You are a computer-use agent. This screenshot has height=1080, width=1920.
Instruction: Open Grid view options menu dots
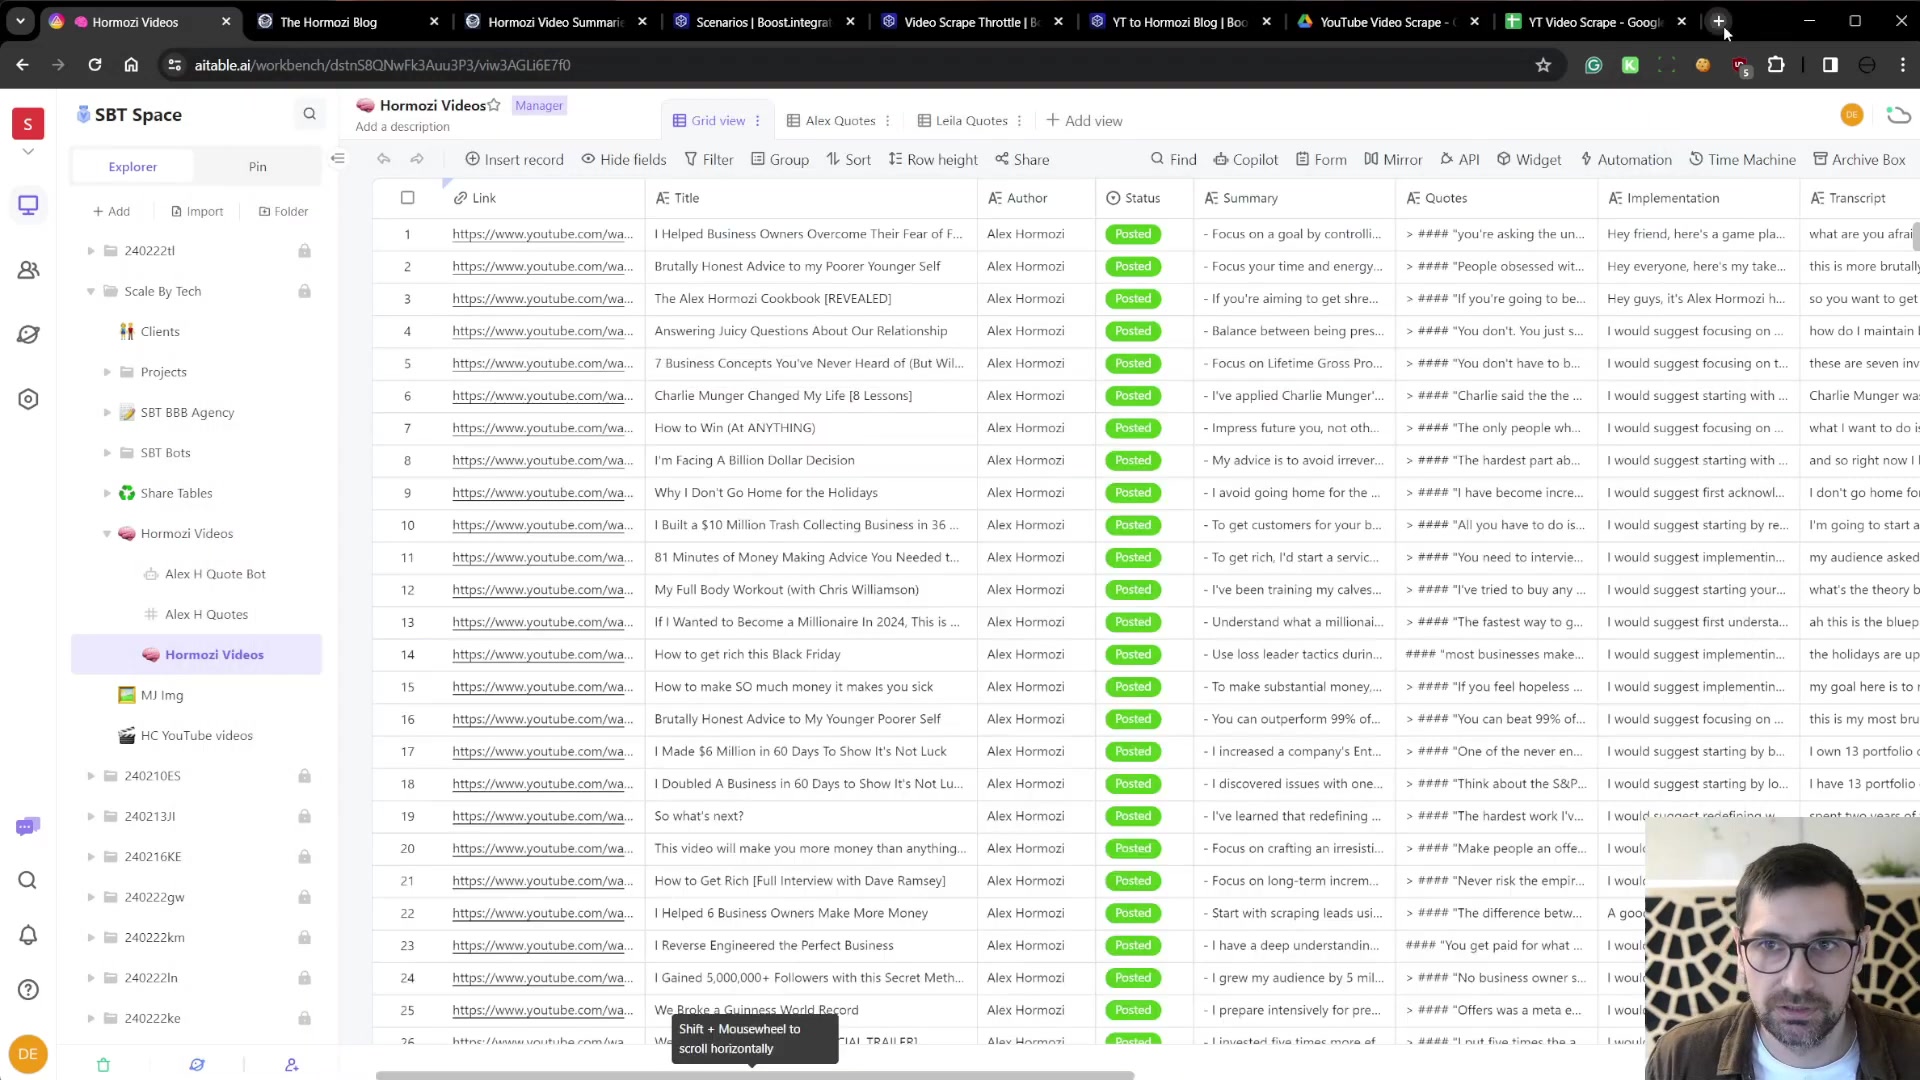[x=758, y=121]
